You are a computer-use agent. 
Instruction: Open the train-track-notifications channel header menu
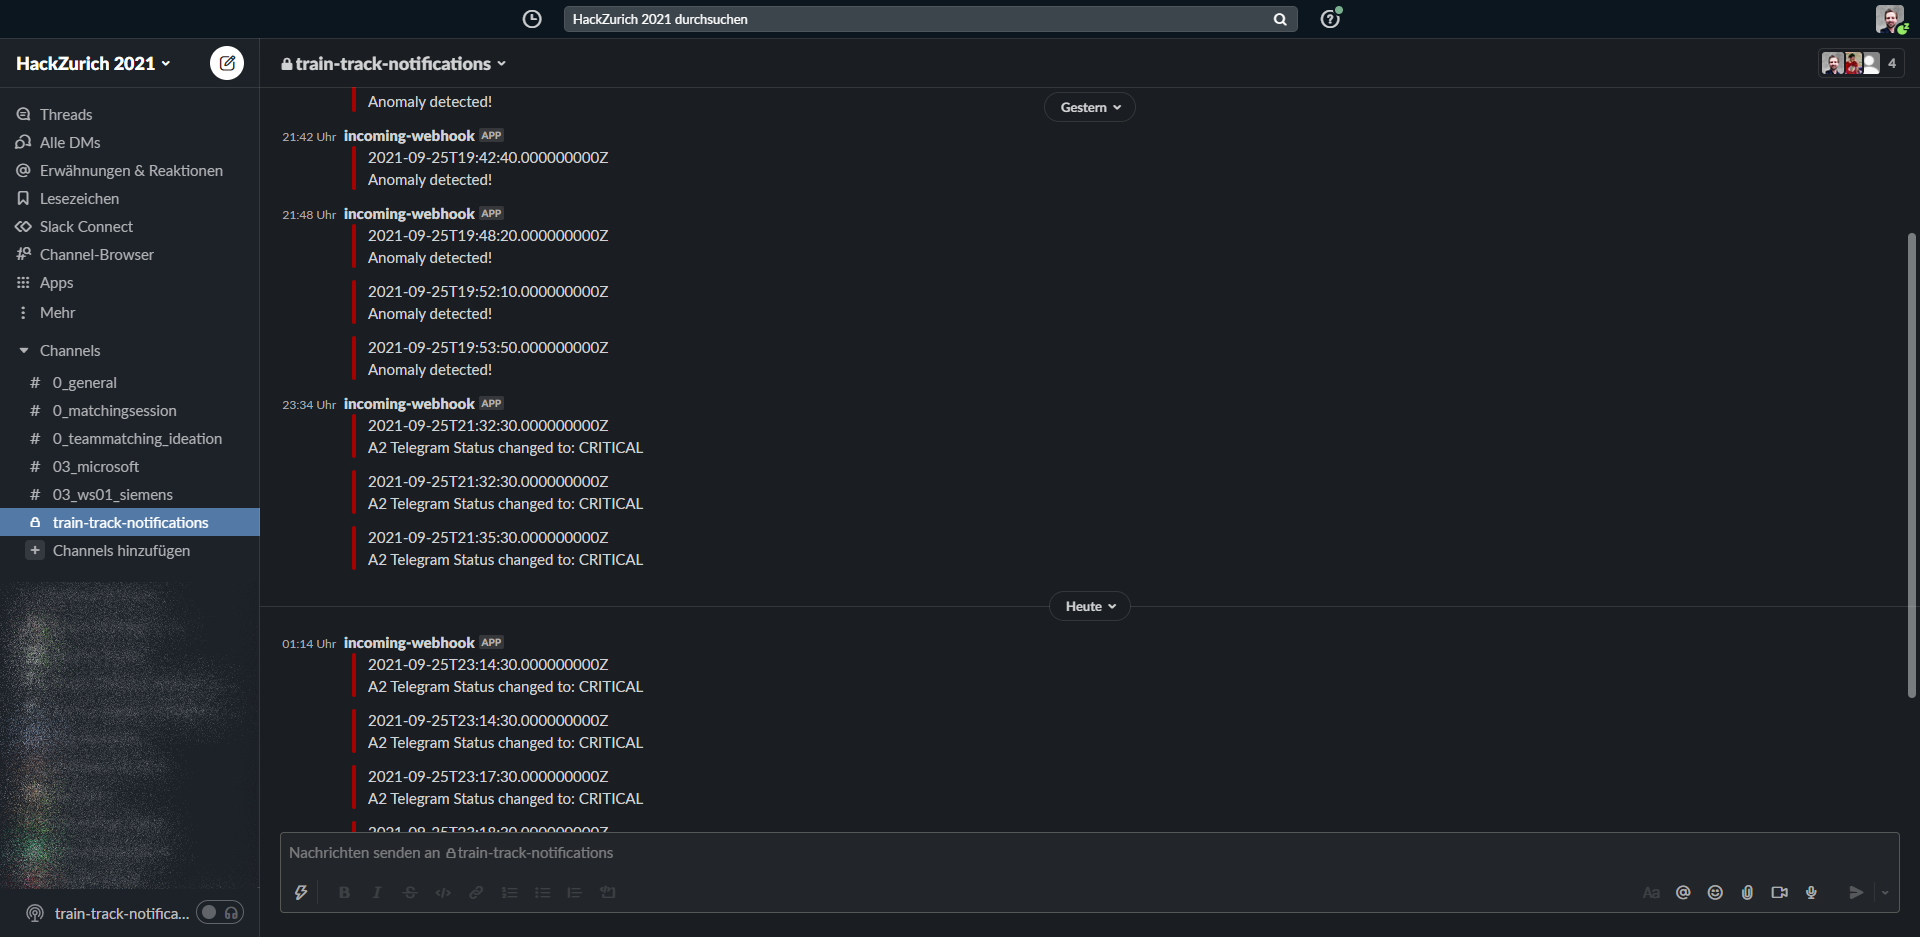click(393, 63)
